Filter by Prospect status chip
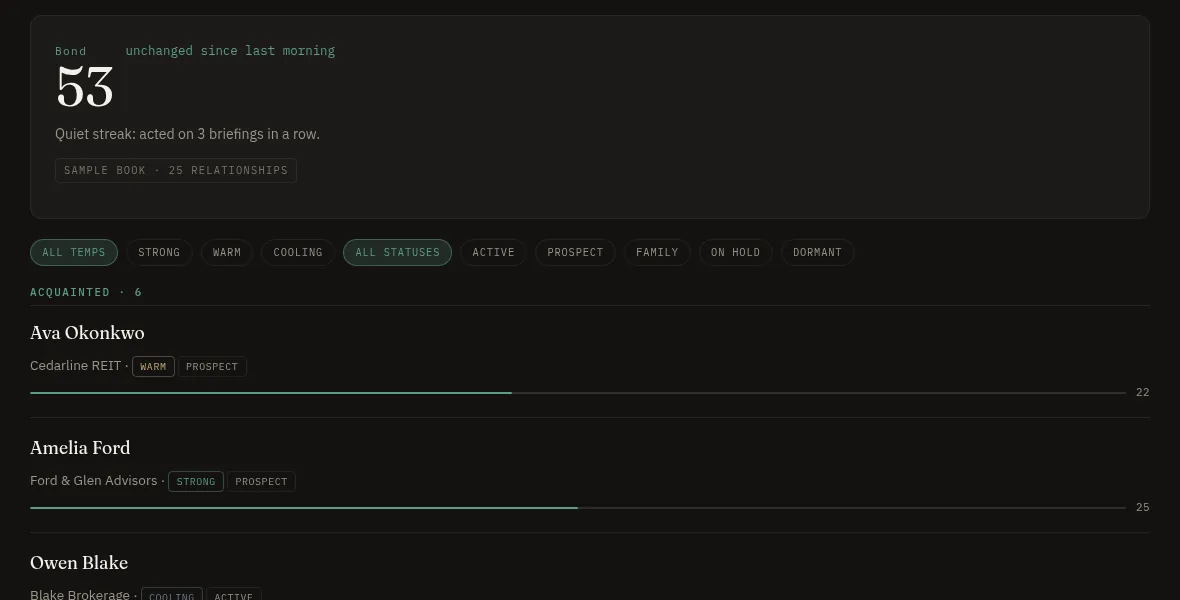 (575, 252)
